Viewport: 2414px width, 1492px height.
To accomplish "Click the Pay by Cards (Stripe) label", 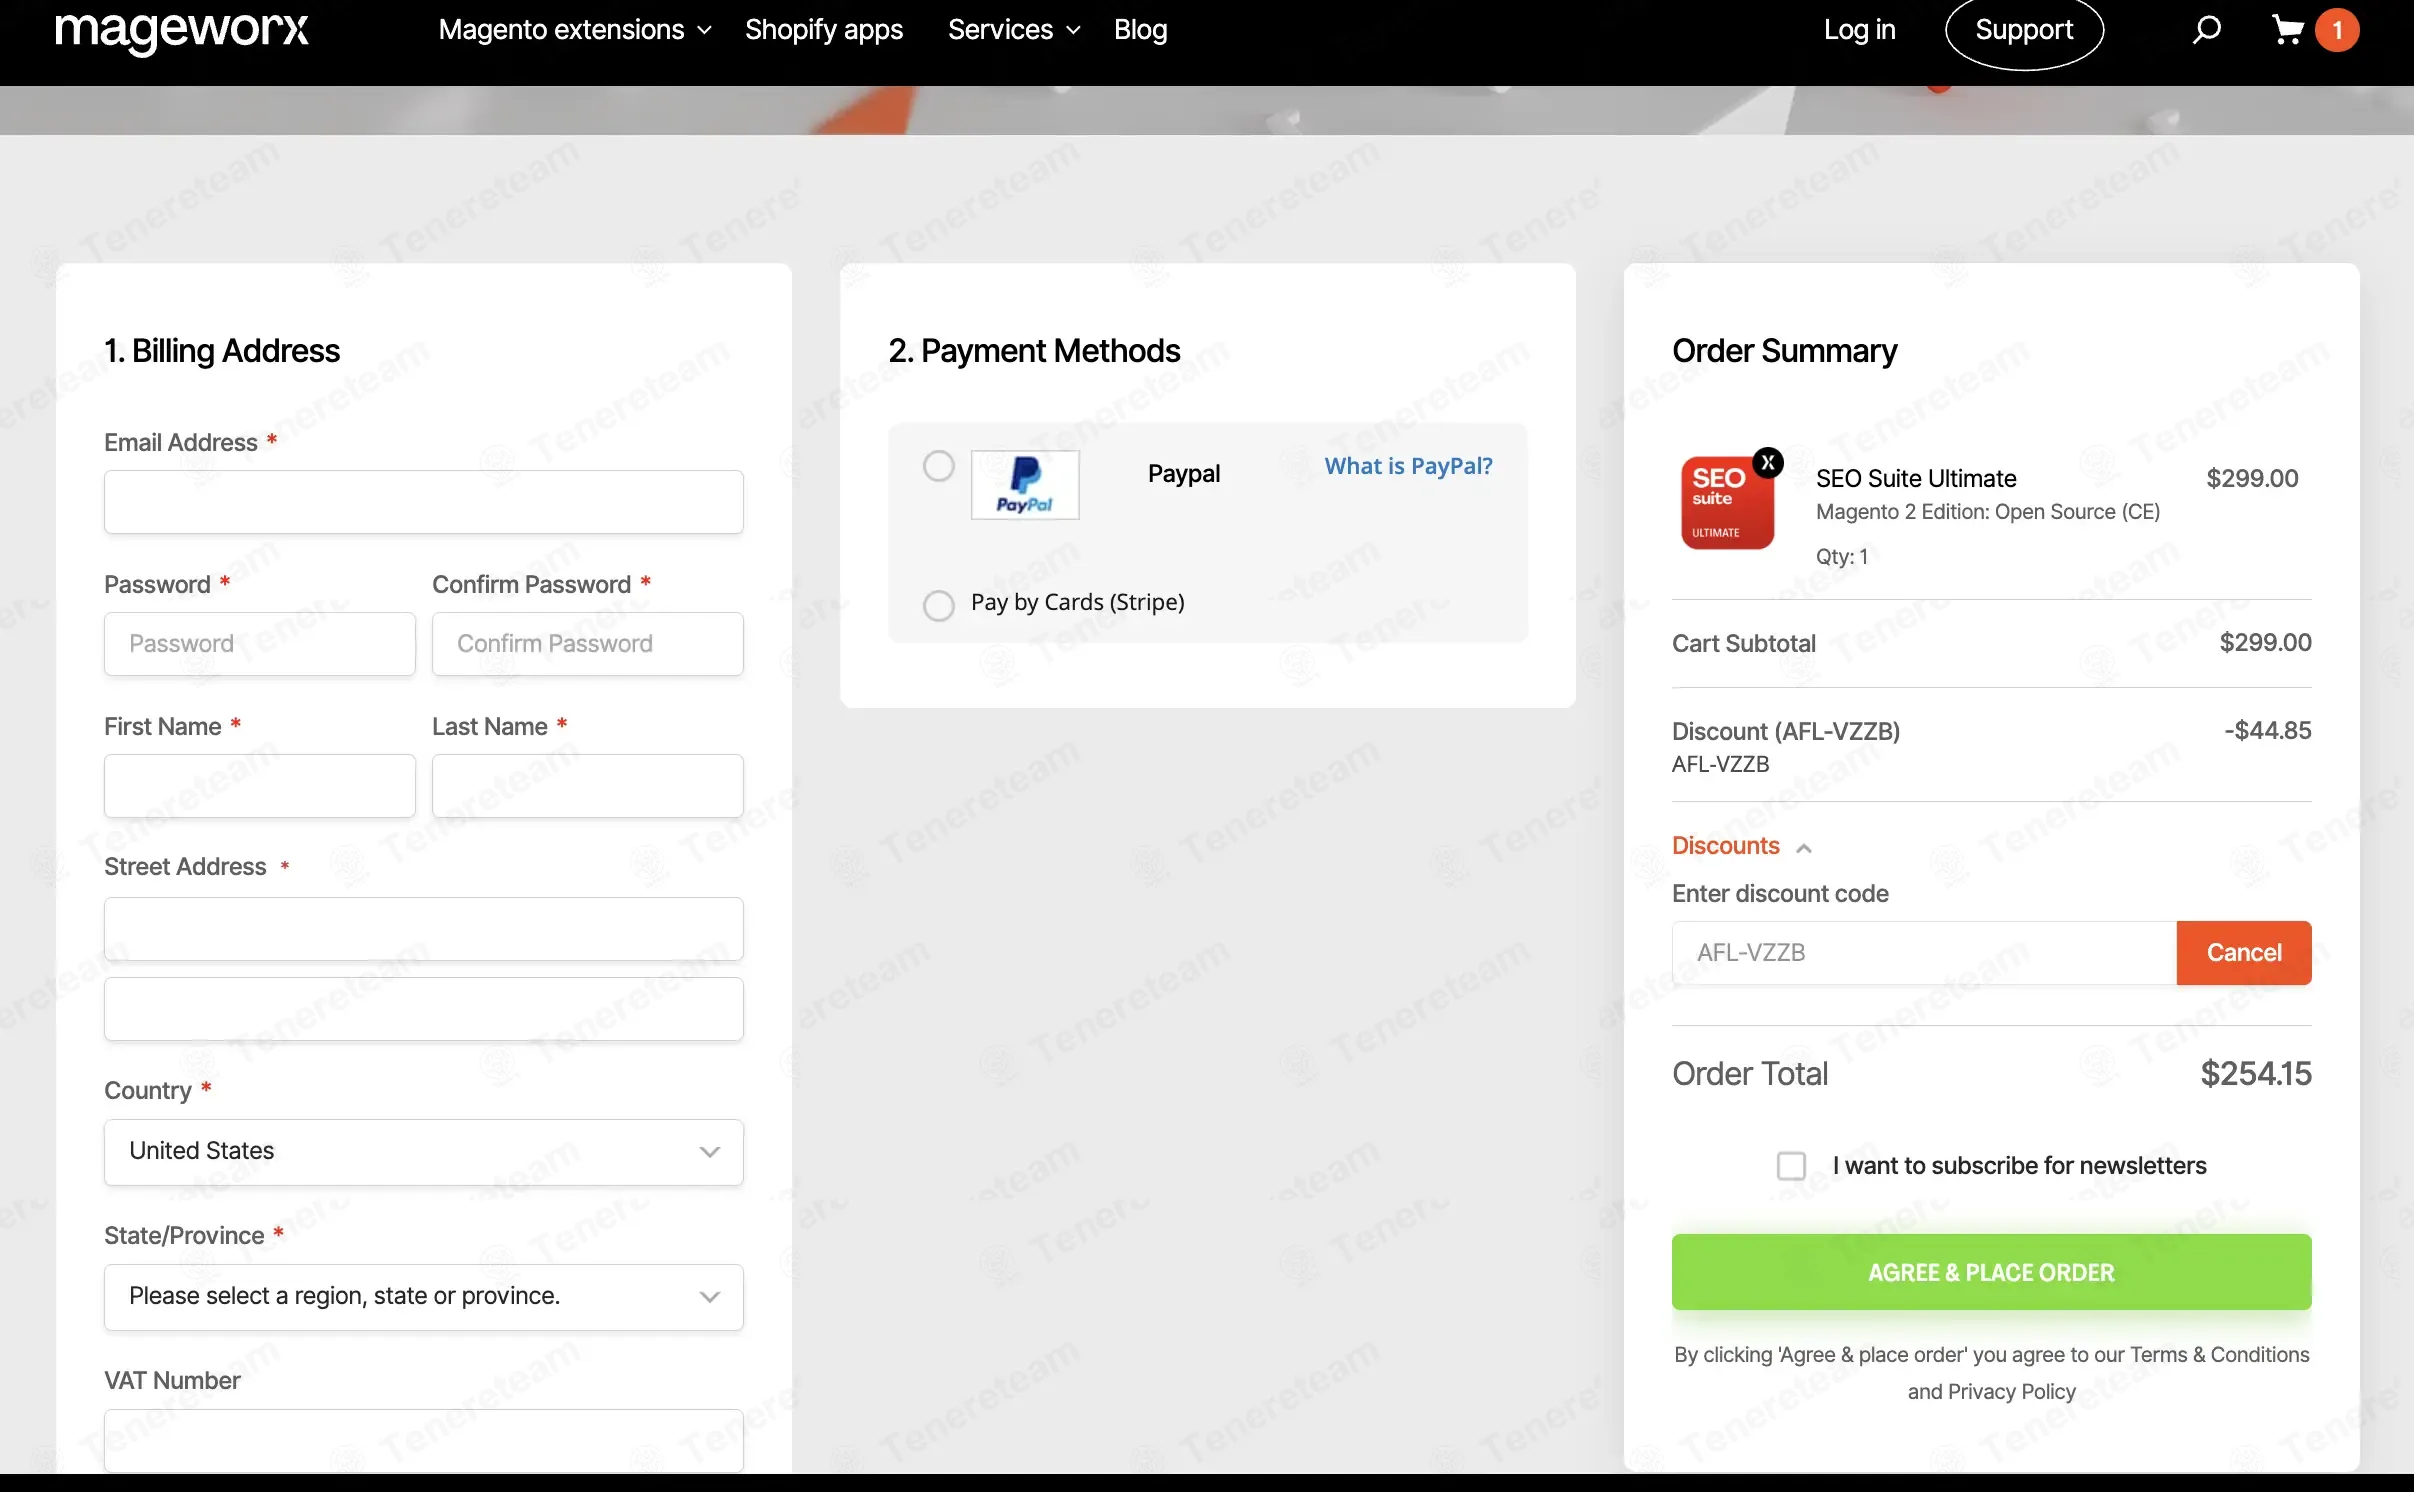I will pyautogui.click(x=1078, y=602).
